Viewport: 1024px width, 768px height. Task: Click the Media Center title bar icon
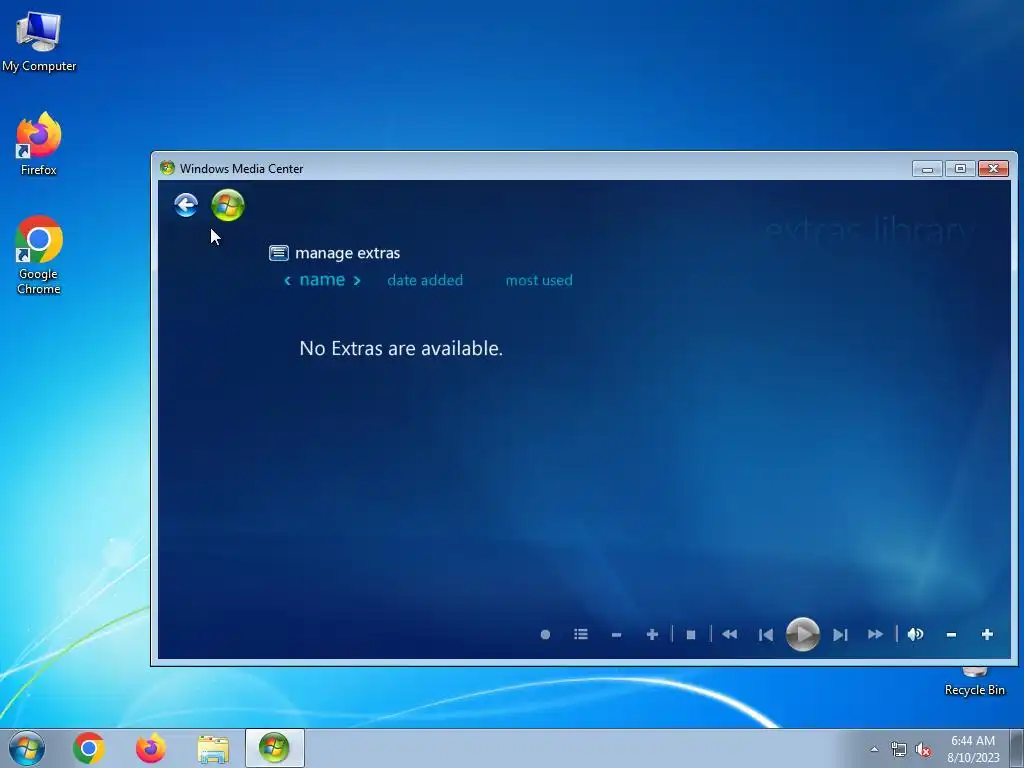pyautogui.click(x=167, y=168)
